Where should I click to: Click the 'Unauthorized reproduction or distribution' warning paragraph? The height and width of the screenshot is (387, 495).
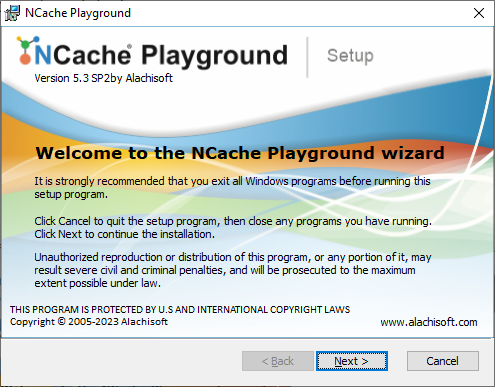tap(233, 270)
